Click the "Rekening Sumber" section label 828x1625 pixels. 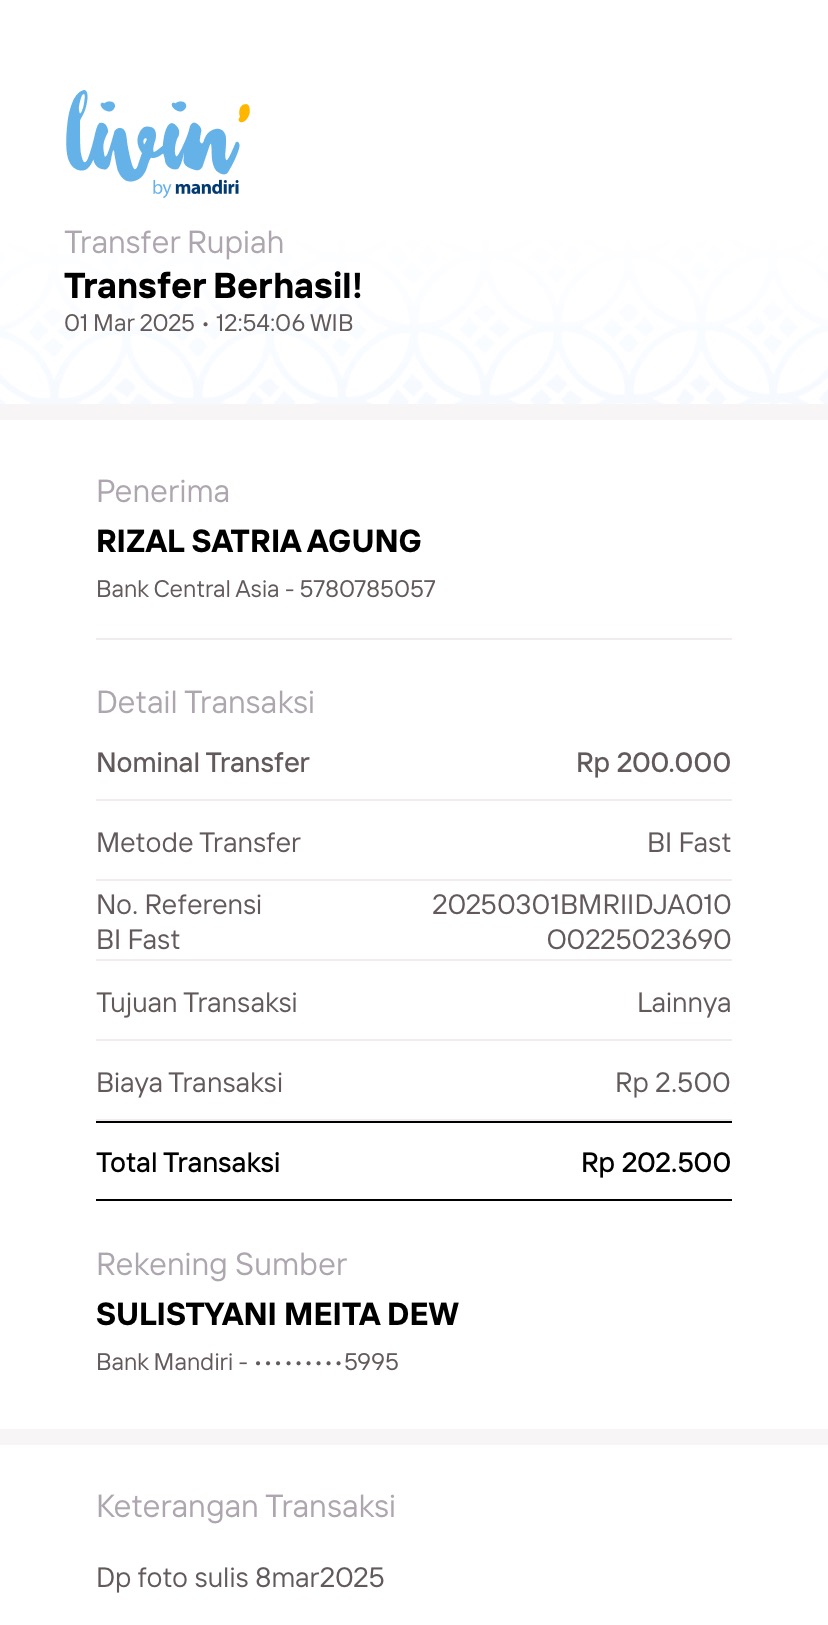pos(221,1264)
